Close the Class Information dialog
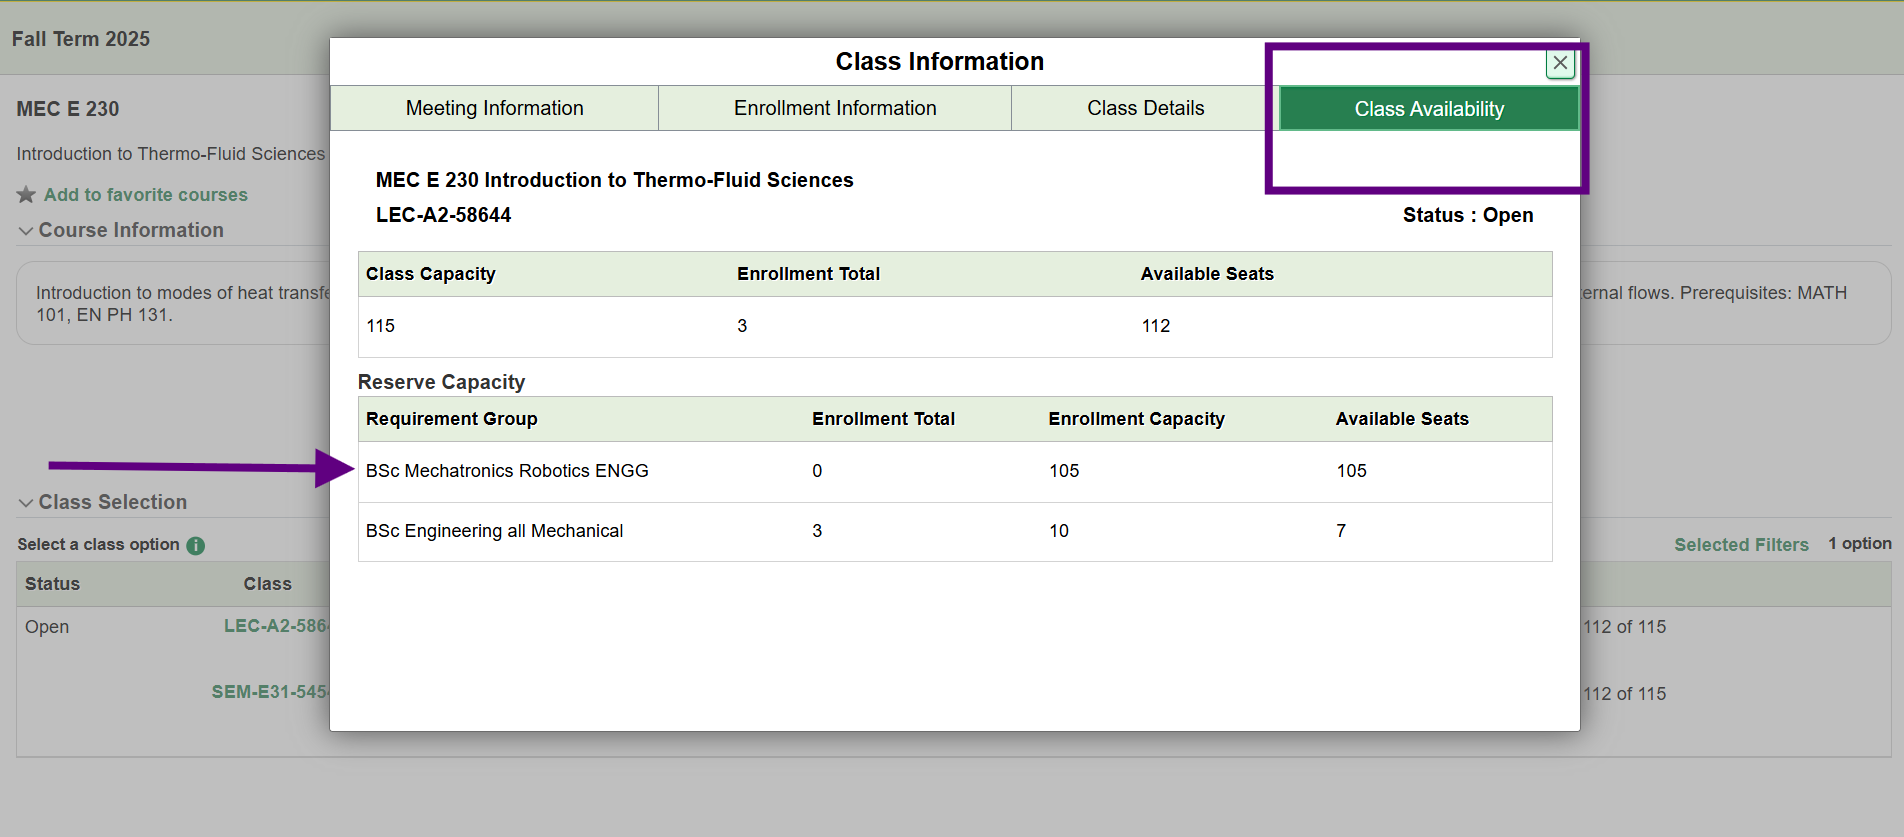The image size is (1904, 837). pyautogui.click(x=1559, y=63)
